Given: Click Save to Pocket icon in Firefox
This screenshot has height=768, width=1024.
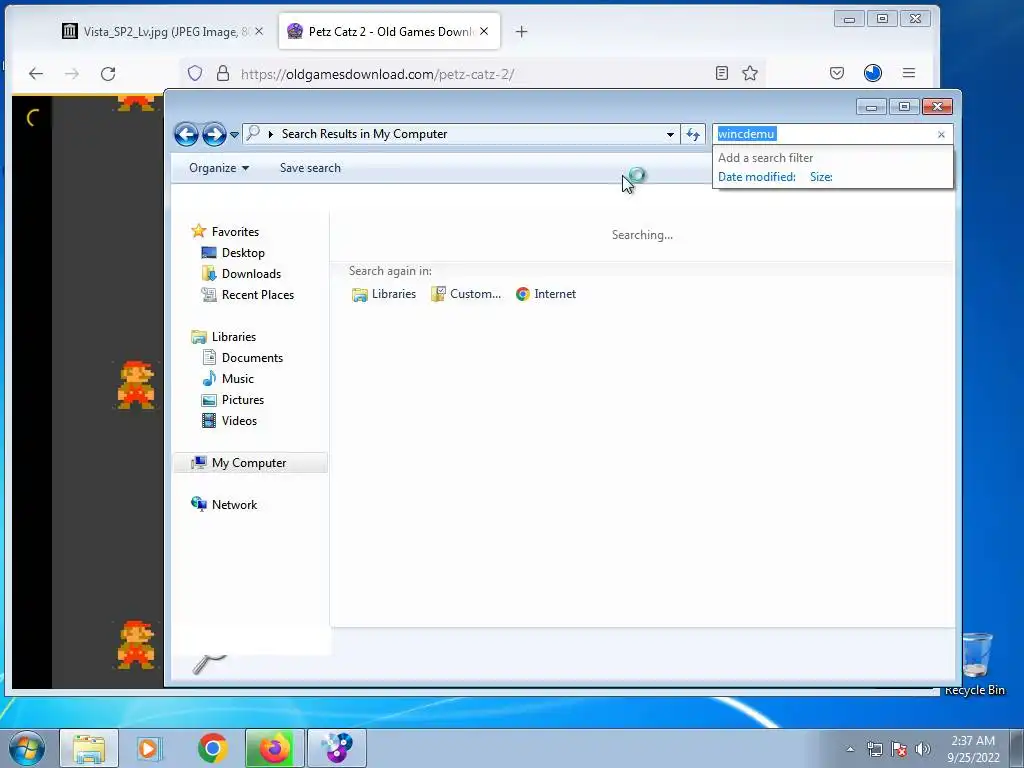Looking at the screenshot, I should (837, 73).
